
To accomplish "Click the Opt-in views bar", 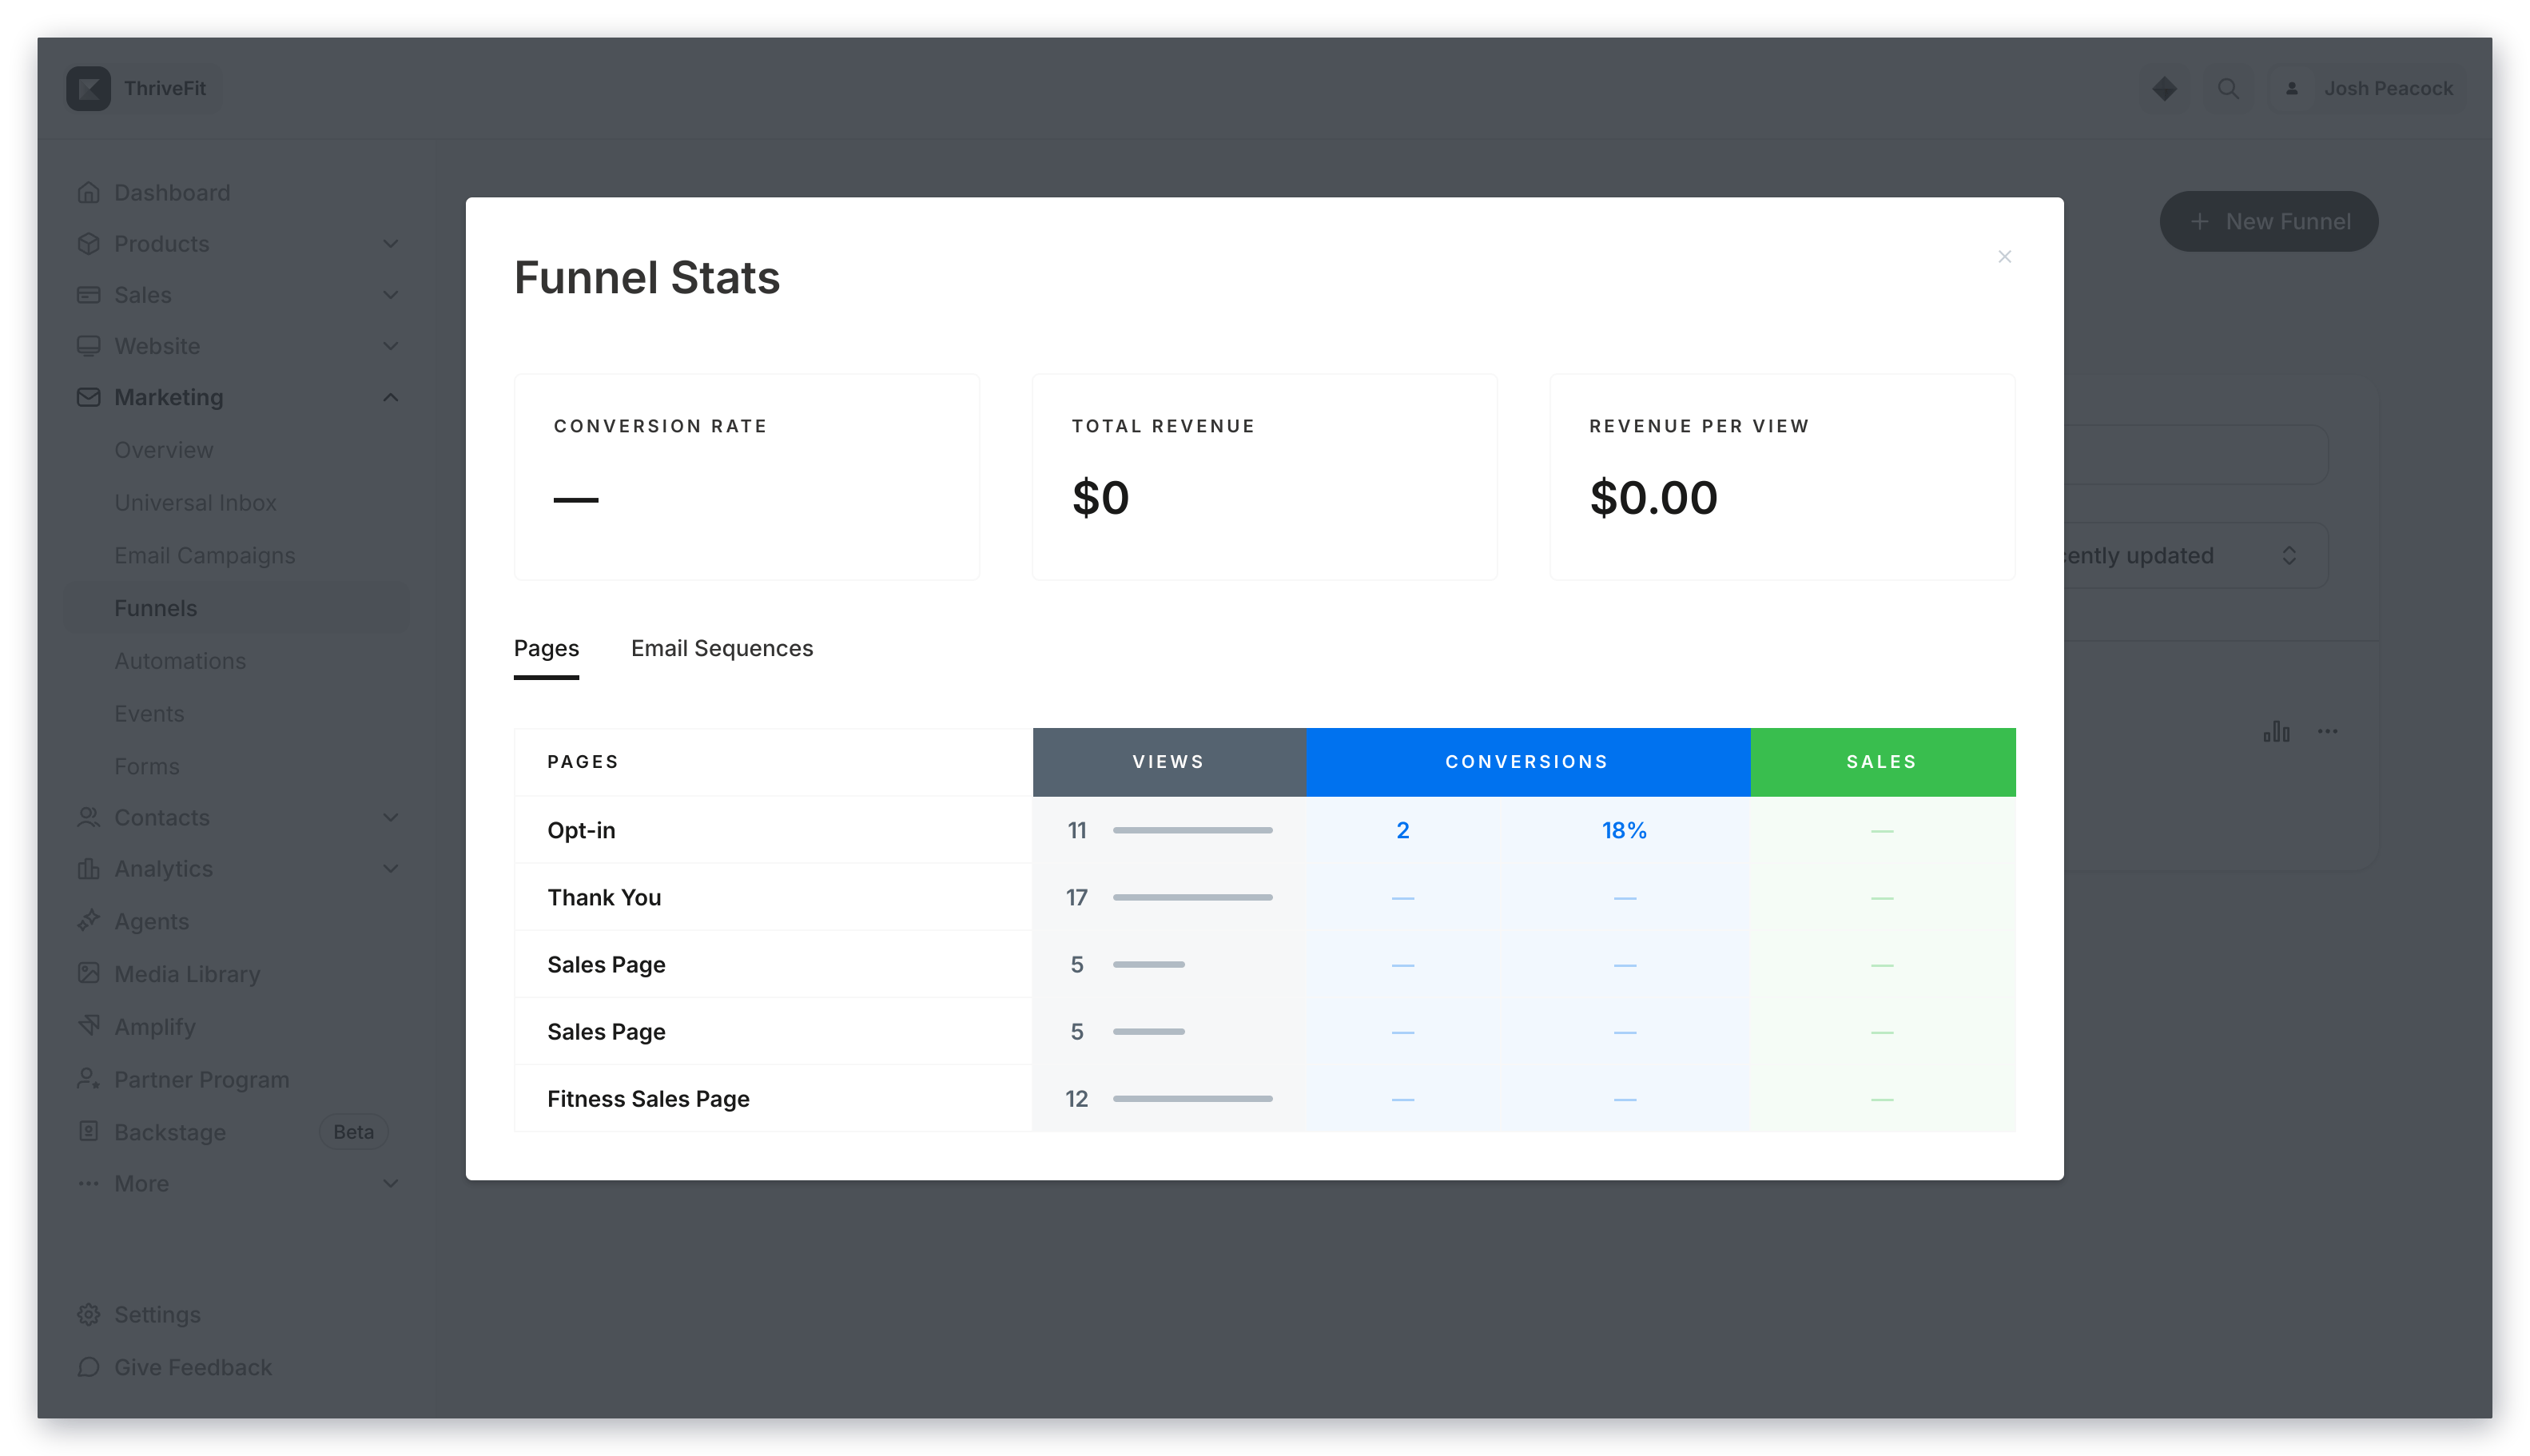I will tap(1192, 830).
